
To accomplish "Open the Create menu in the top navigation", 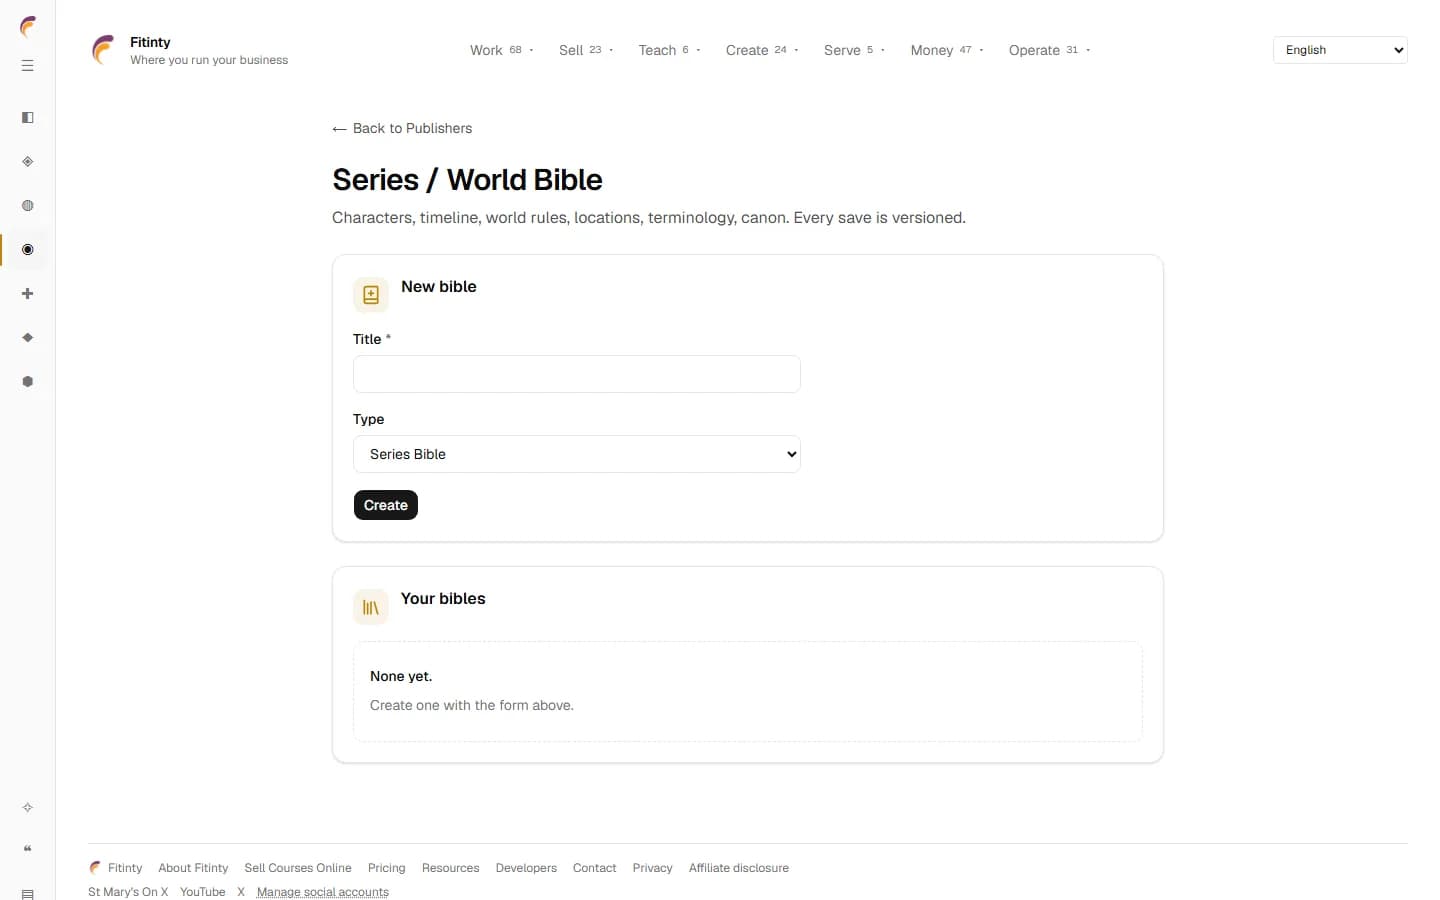I will coord(762,50).
